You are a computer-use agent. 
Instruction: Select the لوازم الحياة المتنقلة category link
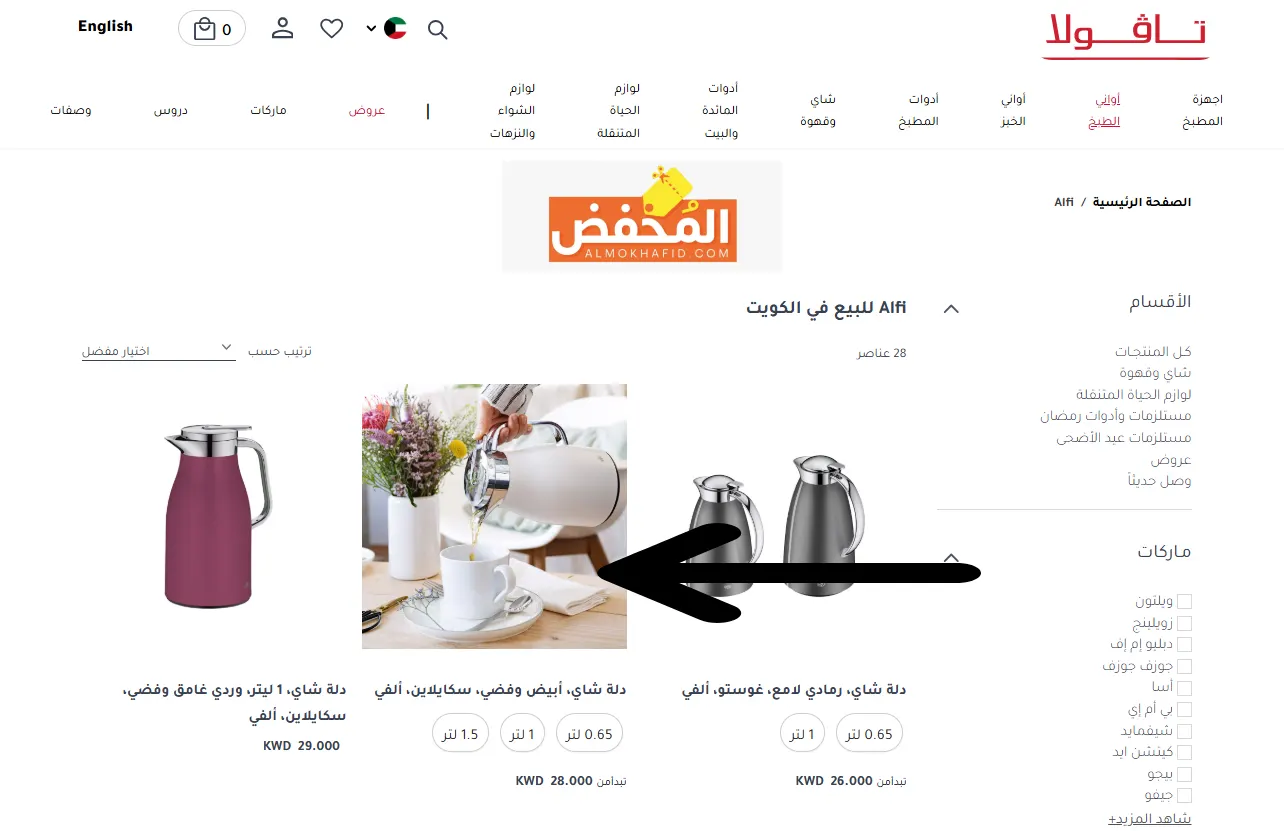[x=1133, y=394]
